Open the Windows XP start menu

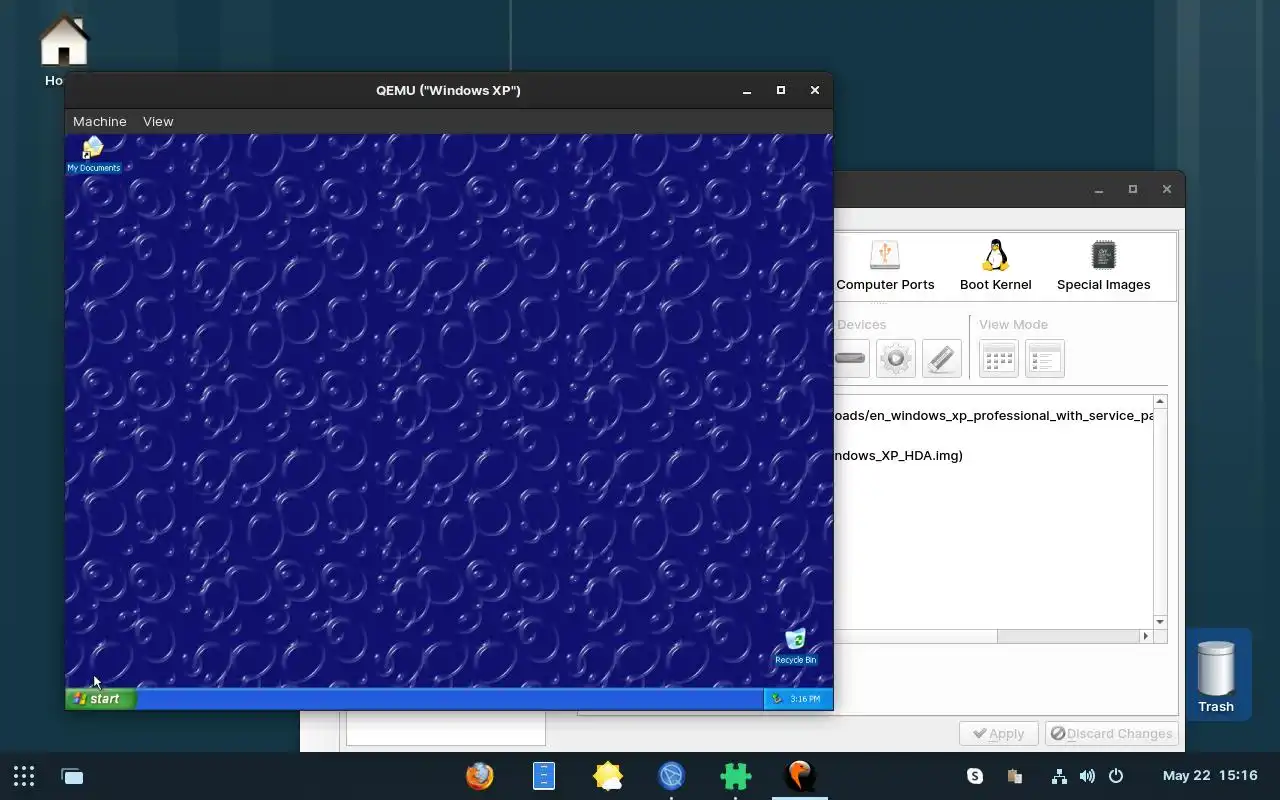tap(100, 699)
